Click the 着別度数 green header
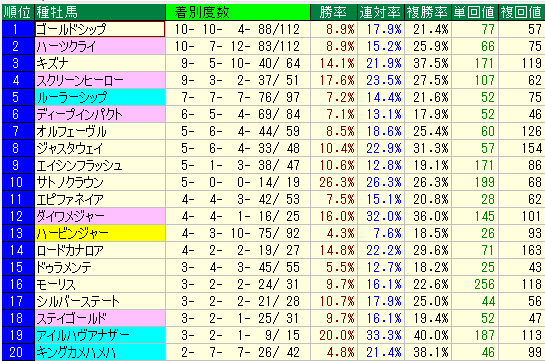Screen dimensions: 545x361 click(238, 13)
